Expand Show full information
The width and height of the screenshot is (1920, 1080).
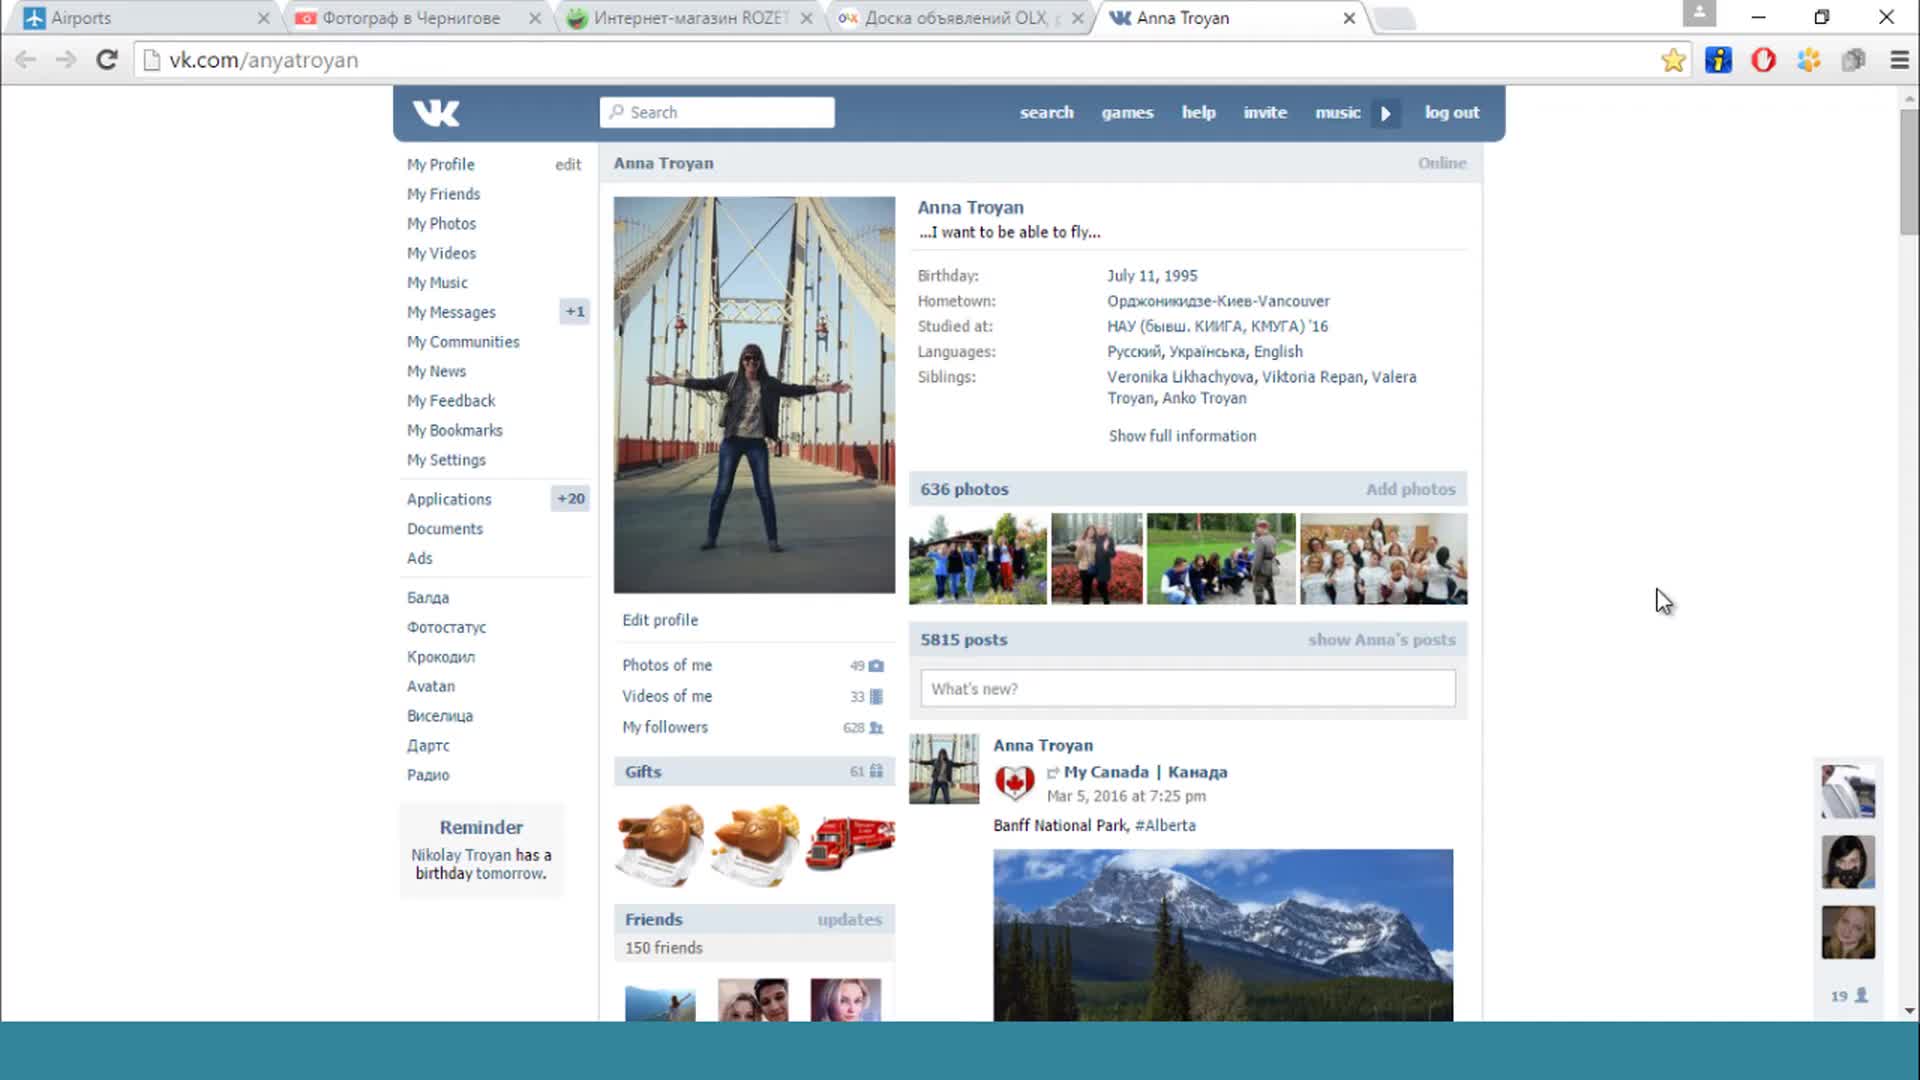1182,436
